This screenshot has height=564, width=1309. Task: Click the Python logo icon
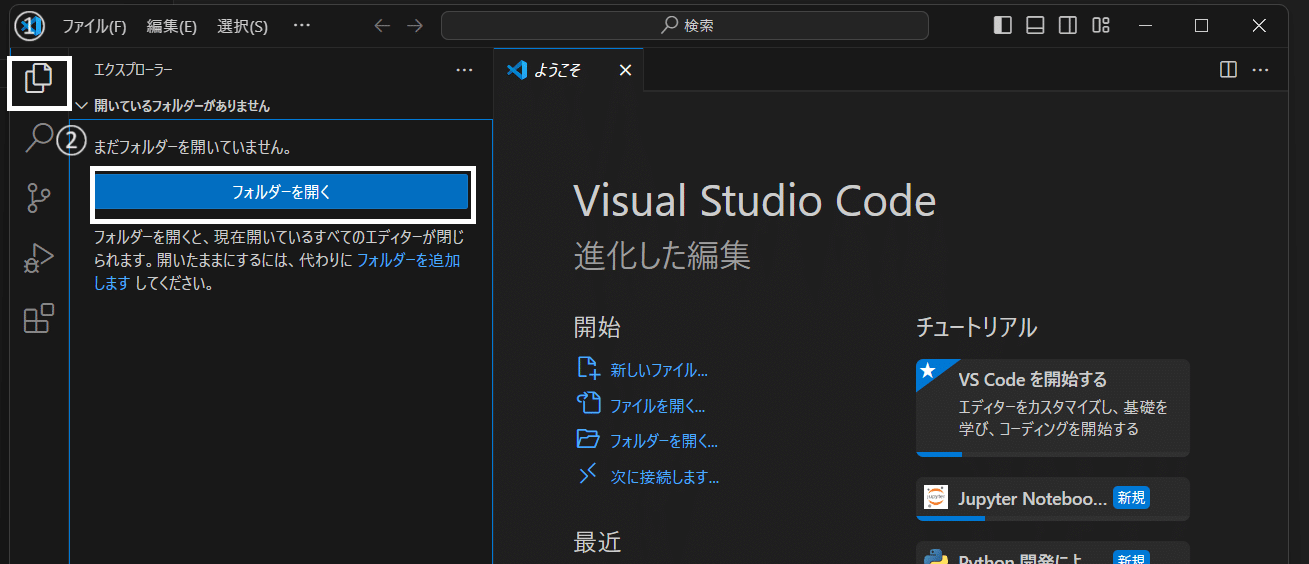point(937,558)
